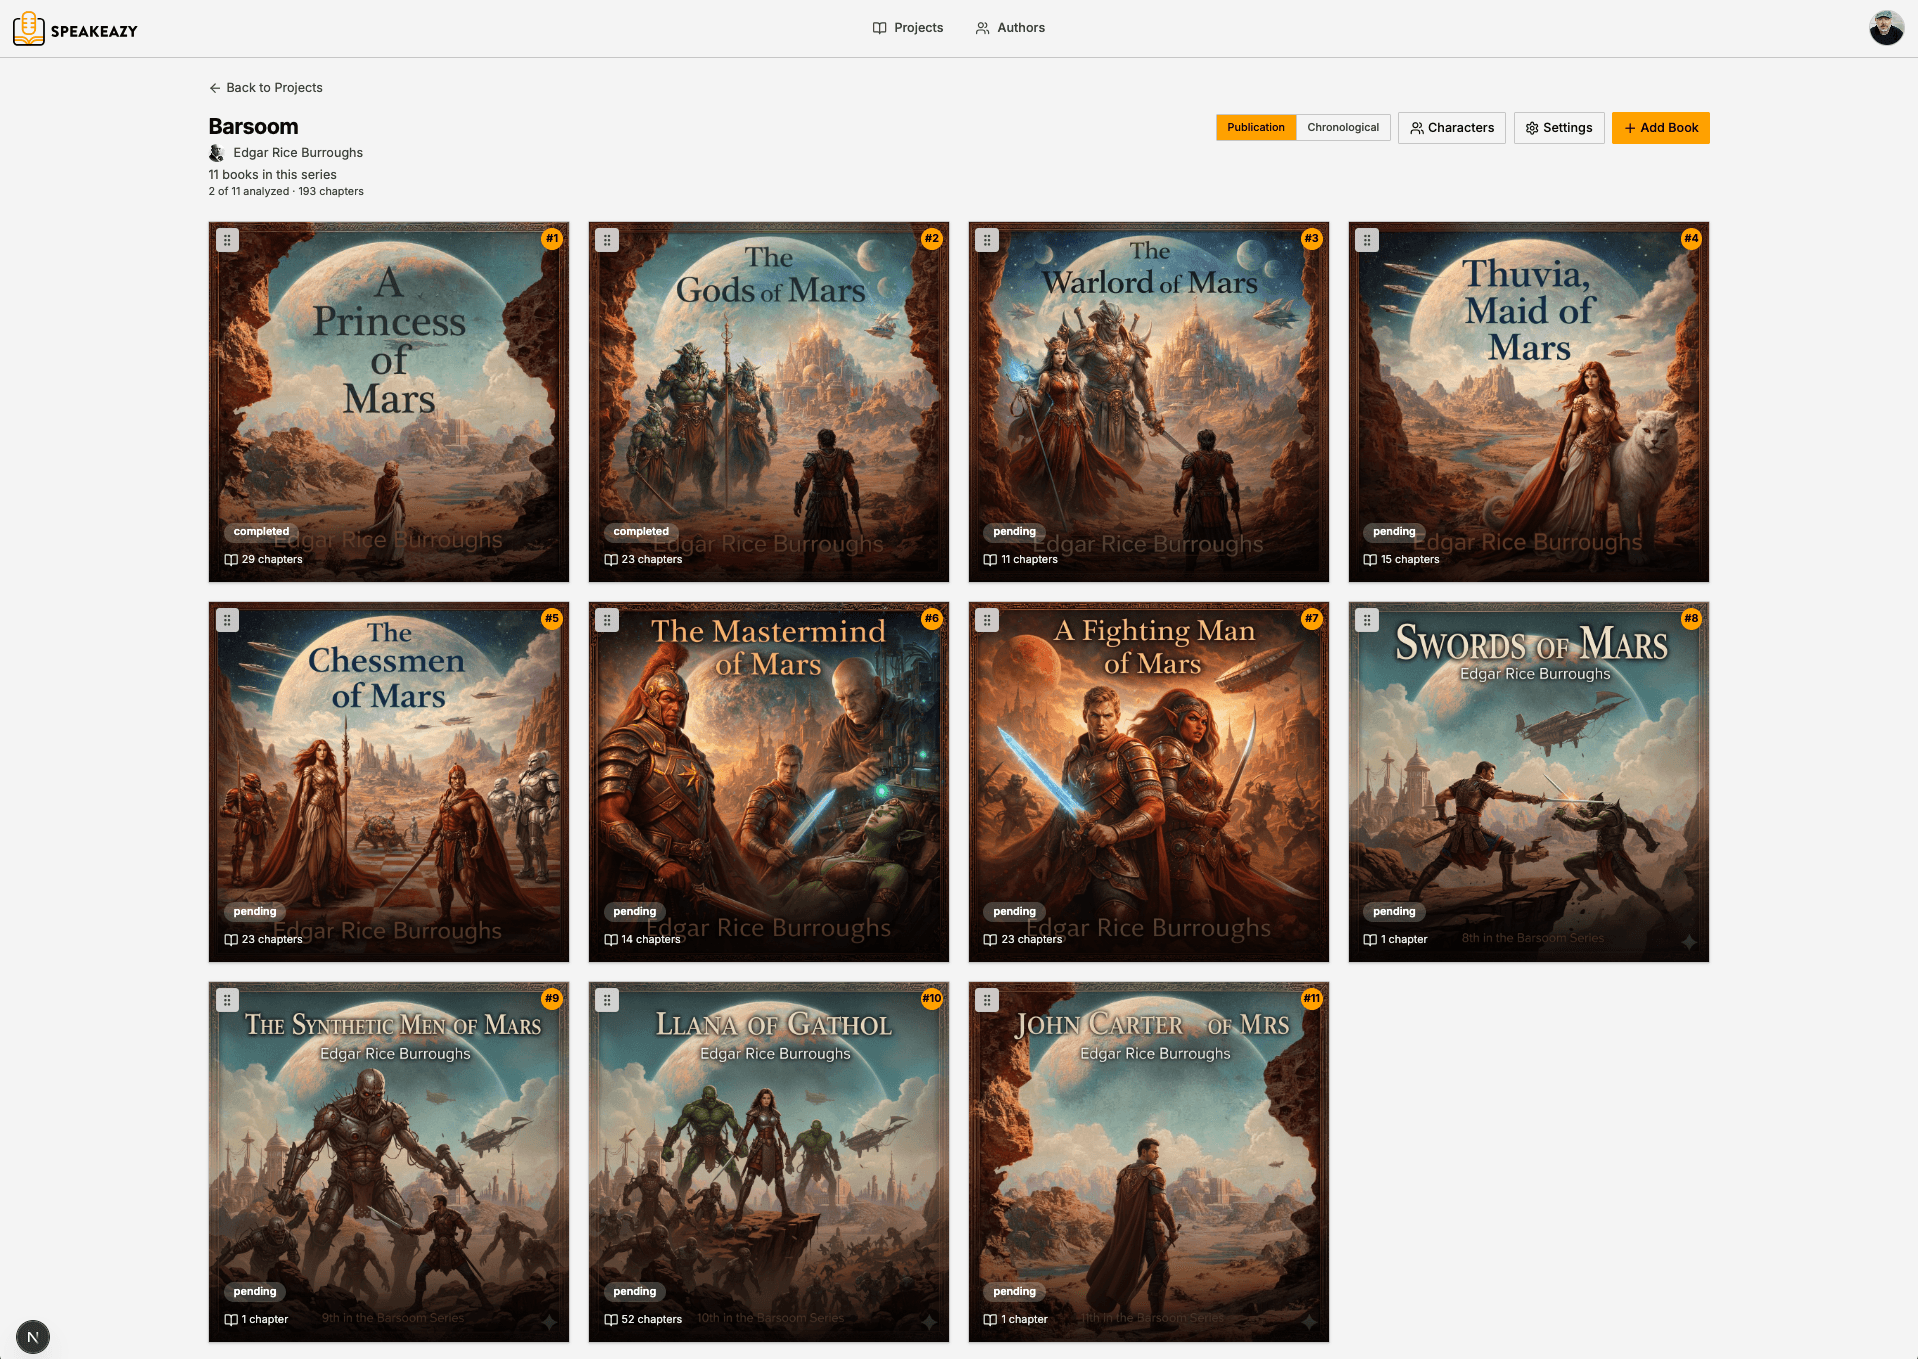This screenshot has height=1359, width=1918.
Task: Click drag handle on Llana of Gathol
Action: (x=607, y=1000)
